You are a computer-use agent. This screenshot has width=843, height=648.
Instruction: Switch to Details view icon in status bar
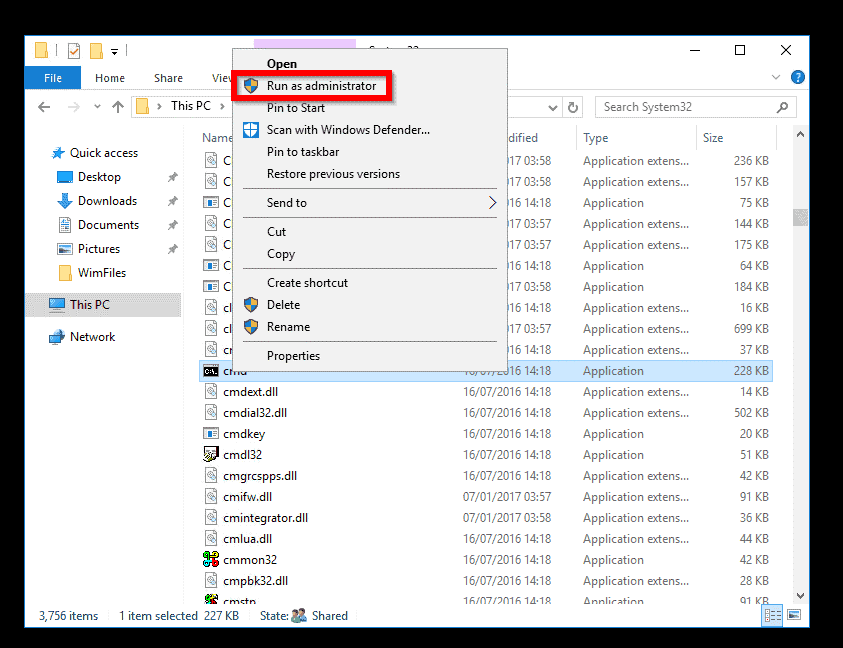773,616
